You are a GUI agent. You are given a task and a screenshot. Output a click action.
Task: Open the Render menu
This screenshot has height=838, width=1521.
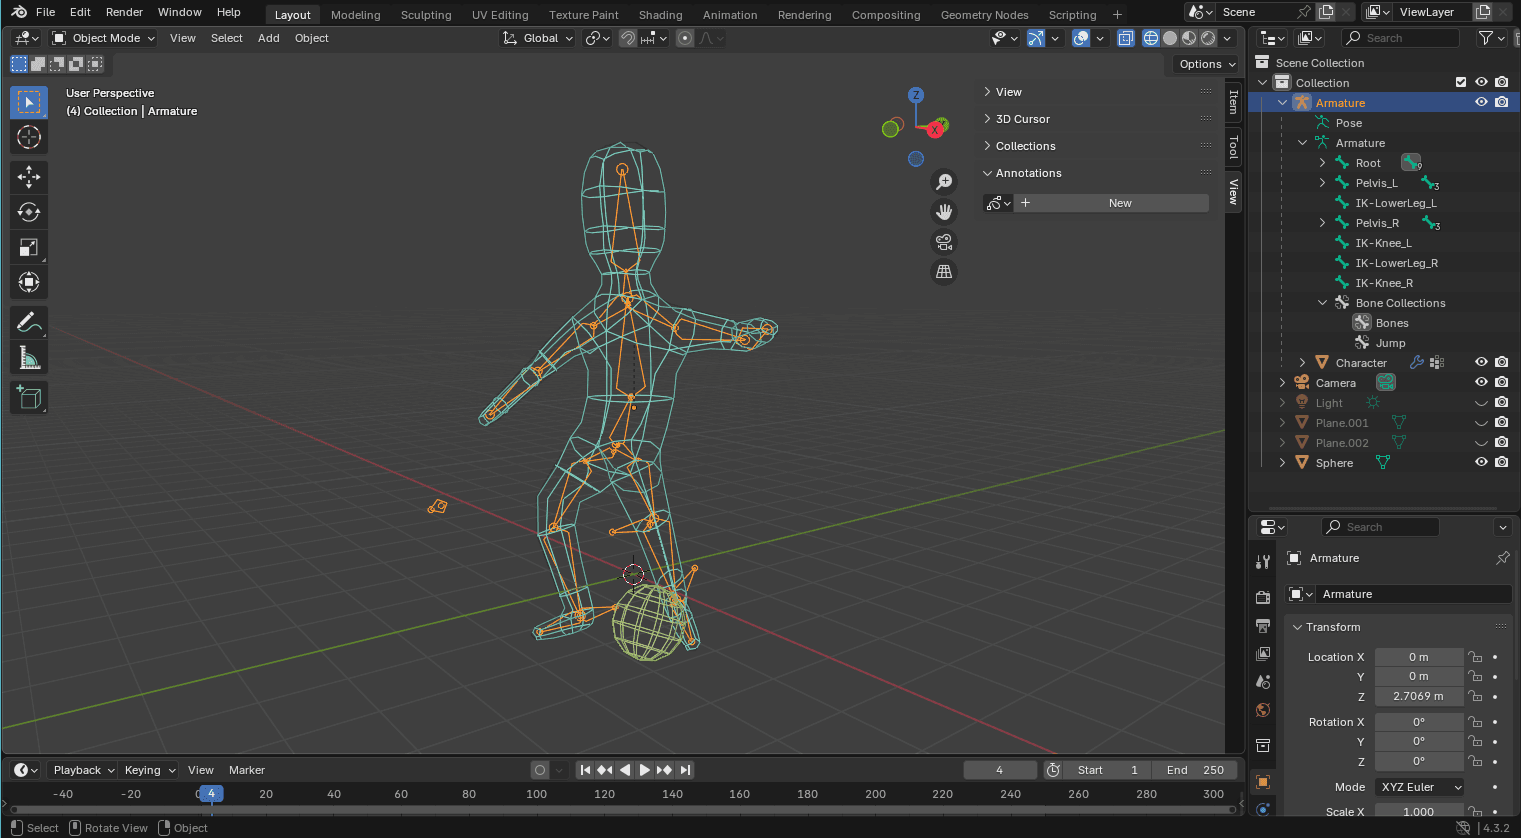(124, 12)
